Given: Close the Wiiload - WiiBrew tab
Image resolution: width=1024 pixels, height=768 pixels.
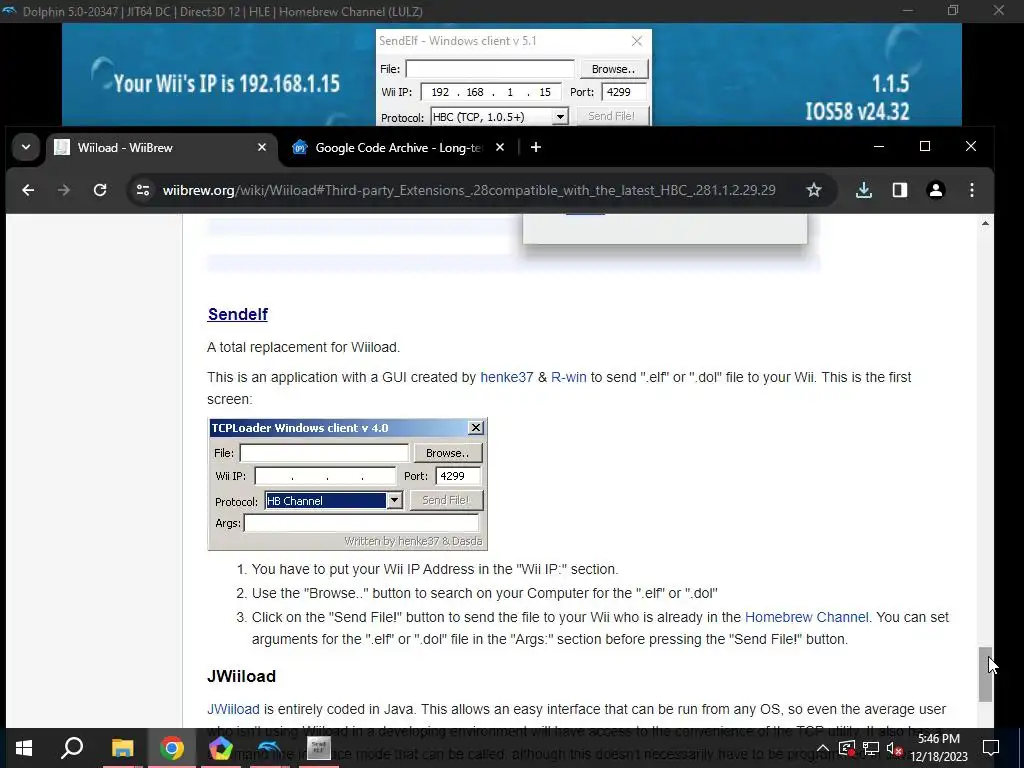Looking at the screenshot, I should [262, 148].
